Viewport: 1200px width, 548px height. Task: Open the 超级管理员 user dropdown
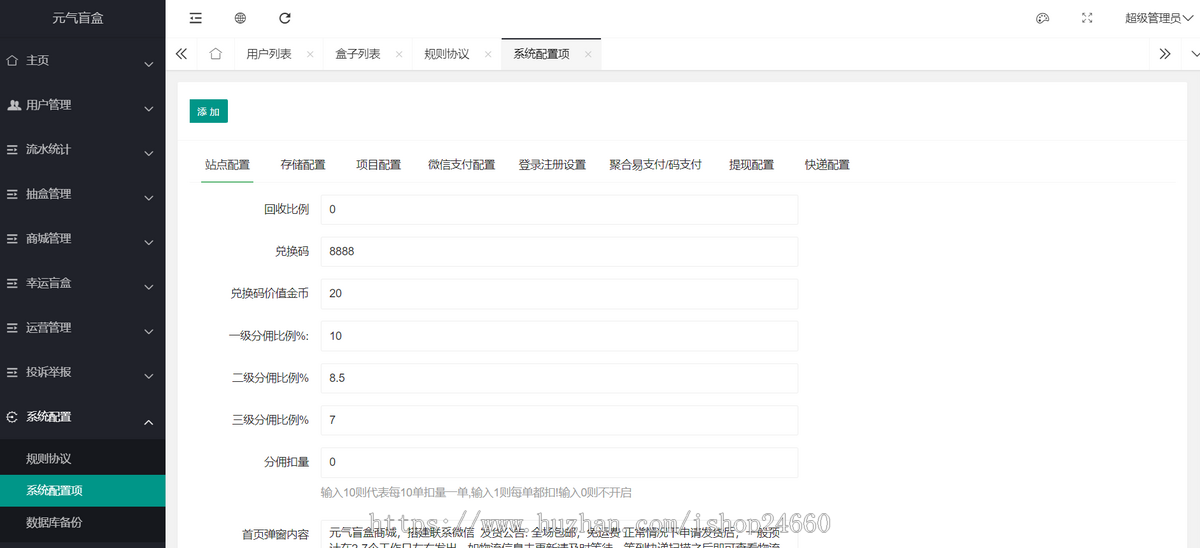[x=1158, y=18]
